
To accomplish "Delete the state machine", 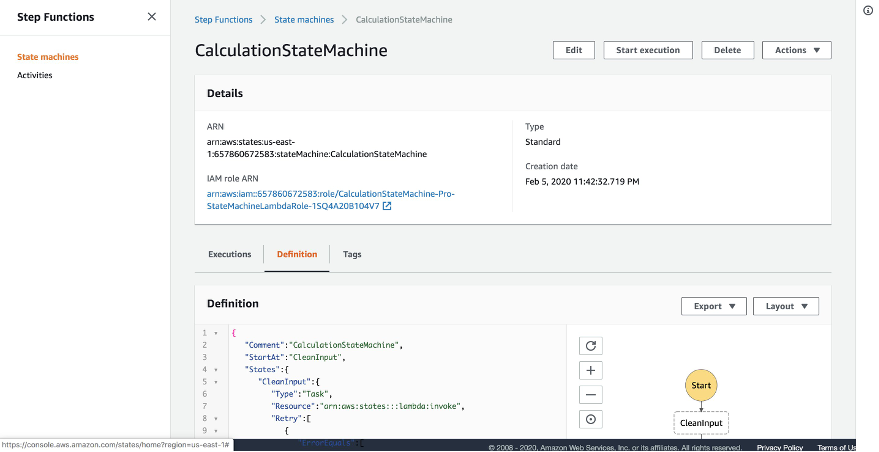I will tap(727, 50).
